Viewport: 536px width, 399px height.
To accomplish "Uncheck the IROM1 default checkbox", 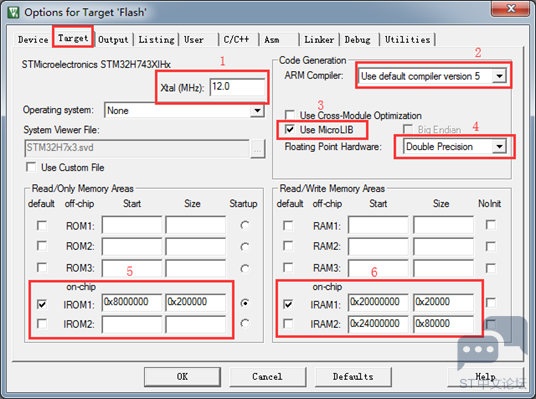I will pyautogui.click(x=42, y=304).
